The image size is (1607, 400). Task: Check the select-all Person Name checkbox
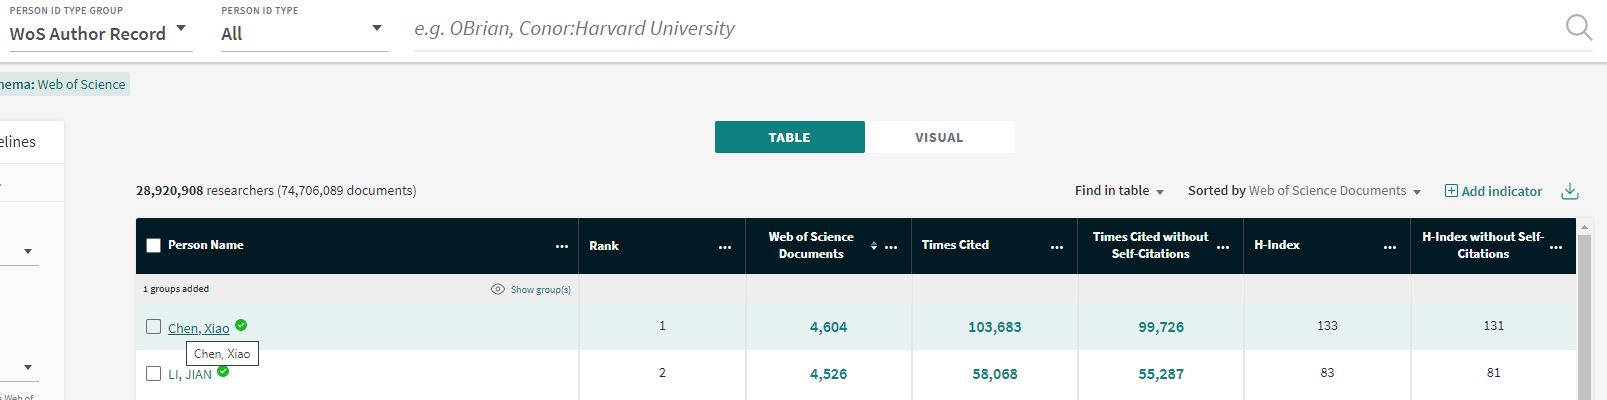click(153, 245)
